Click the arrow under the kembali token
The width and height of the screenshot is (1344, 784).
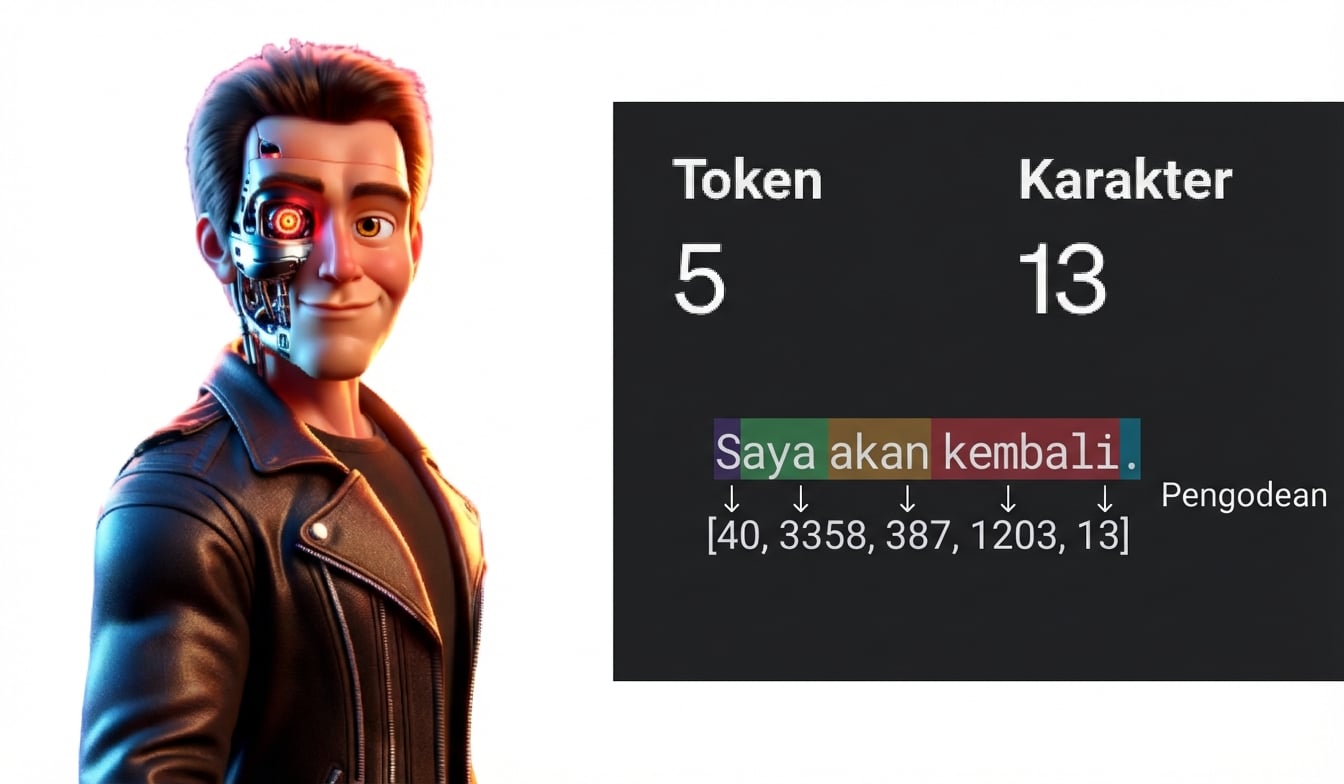click(x=1008, y=498)
